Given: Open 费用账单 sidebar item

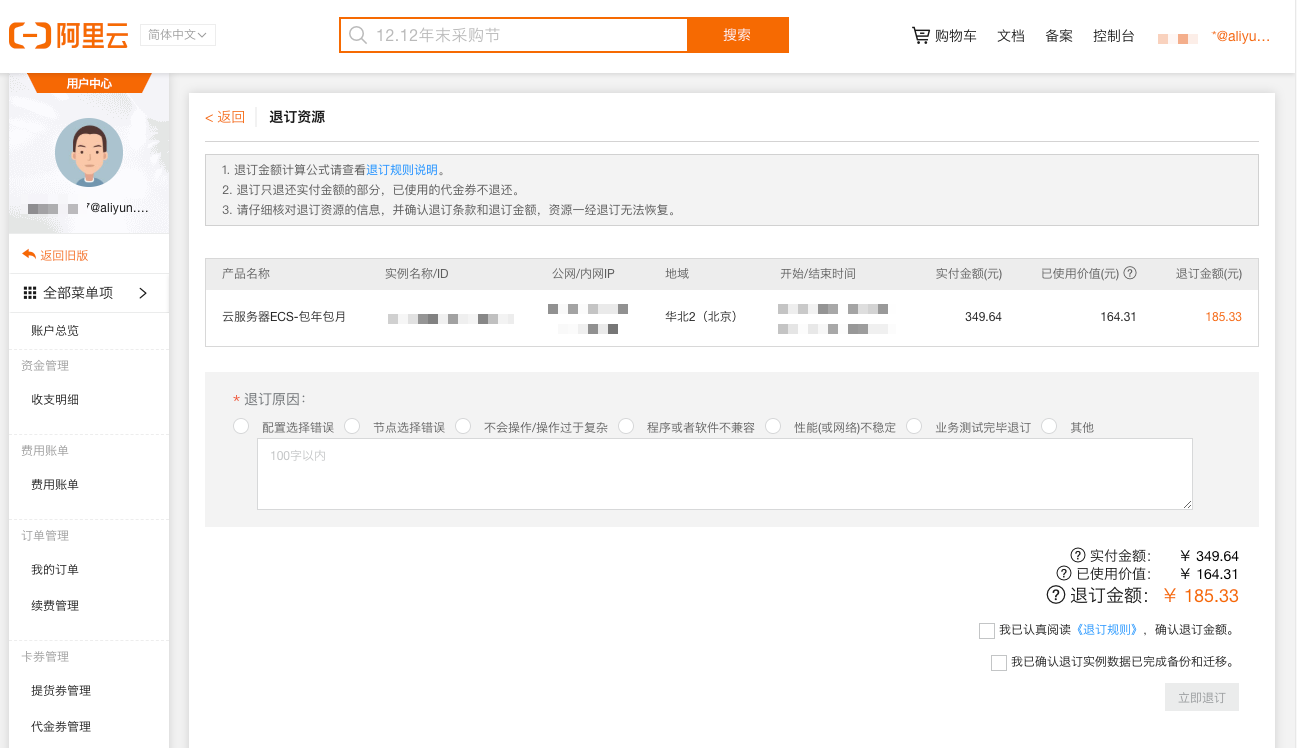Looking at the screenshot, I should [x=55, y=484].
